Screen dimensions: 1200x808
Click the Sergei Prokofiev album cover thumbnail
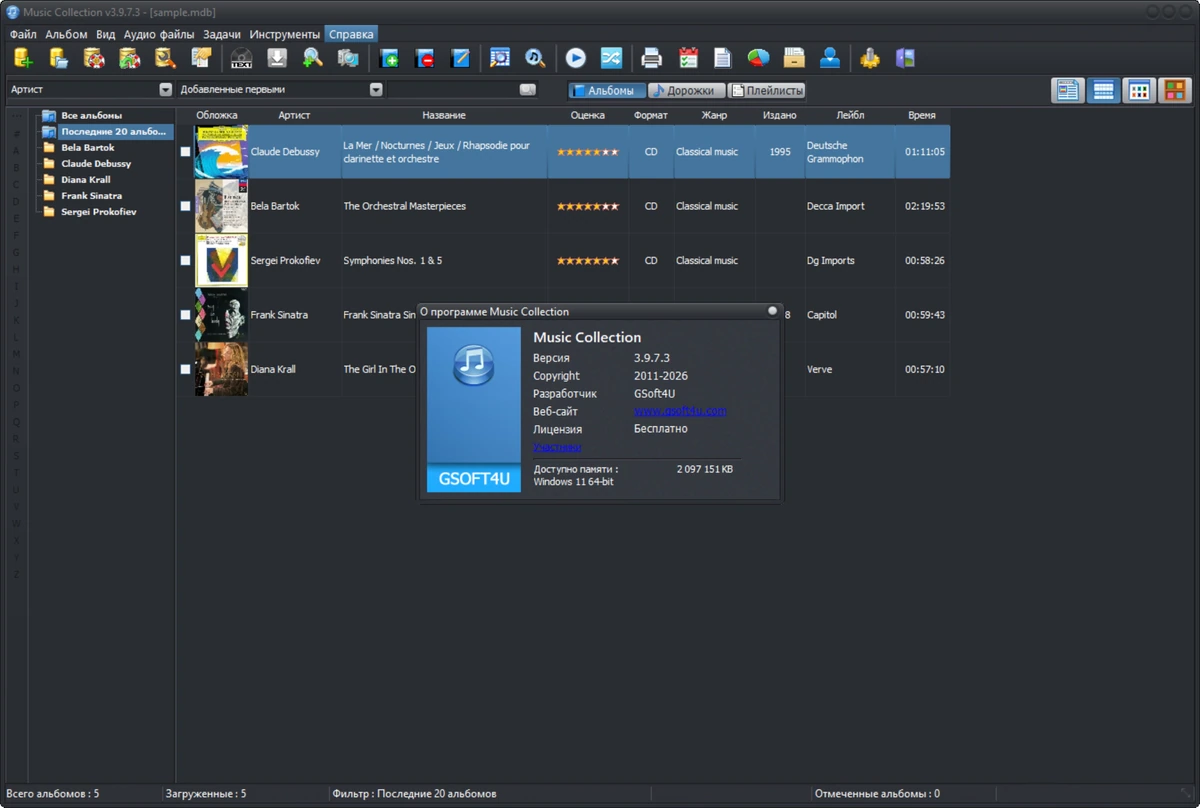coord(221,260)
